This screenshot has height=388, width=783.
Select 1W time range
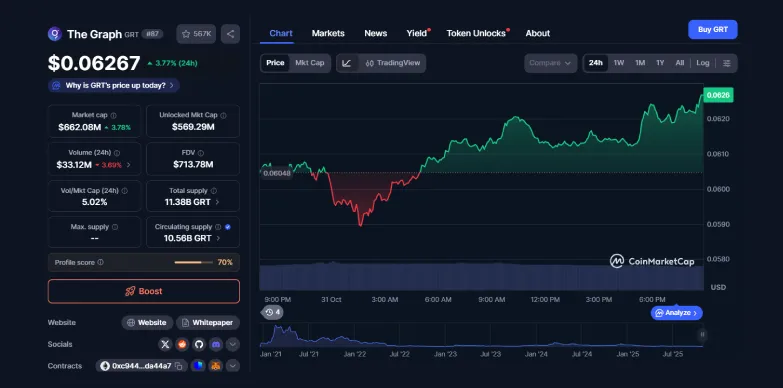pyautogui.click(x=619, y=63)
